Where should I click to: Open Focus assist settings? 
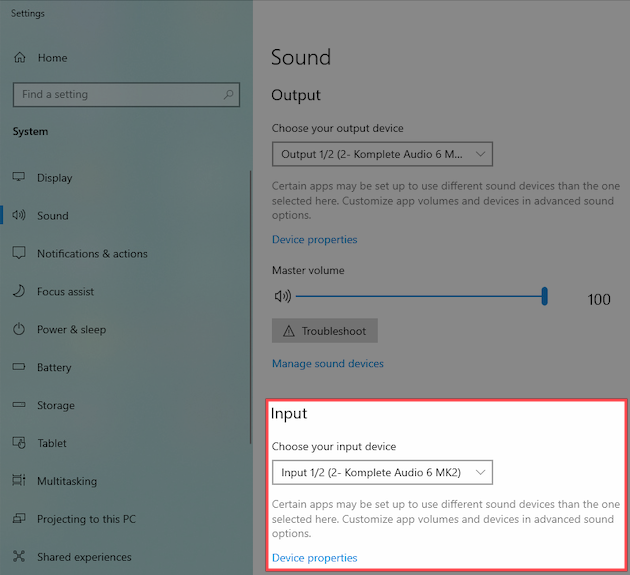tap(65, 291)
